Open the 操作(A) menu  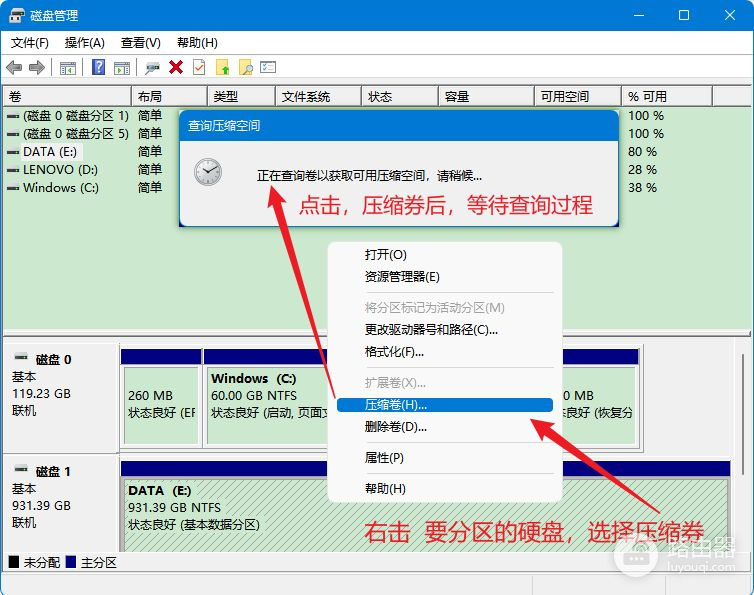tap(85, 43)
